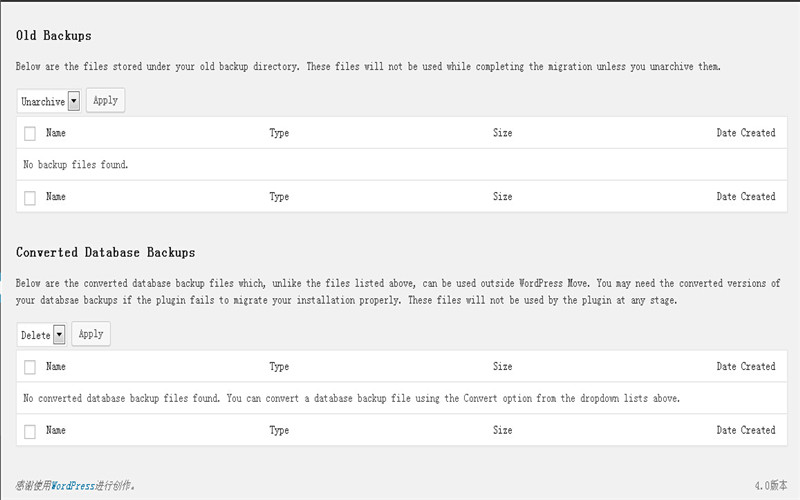Tick select-all checkbox in Converted Backups footer
The image size is (800, 500).
click(30, 431)
